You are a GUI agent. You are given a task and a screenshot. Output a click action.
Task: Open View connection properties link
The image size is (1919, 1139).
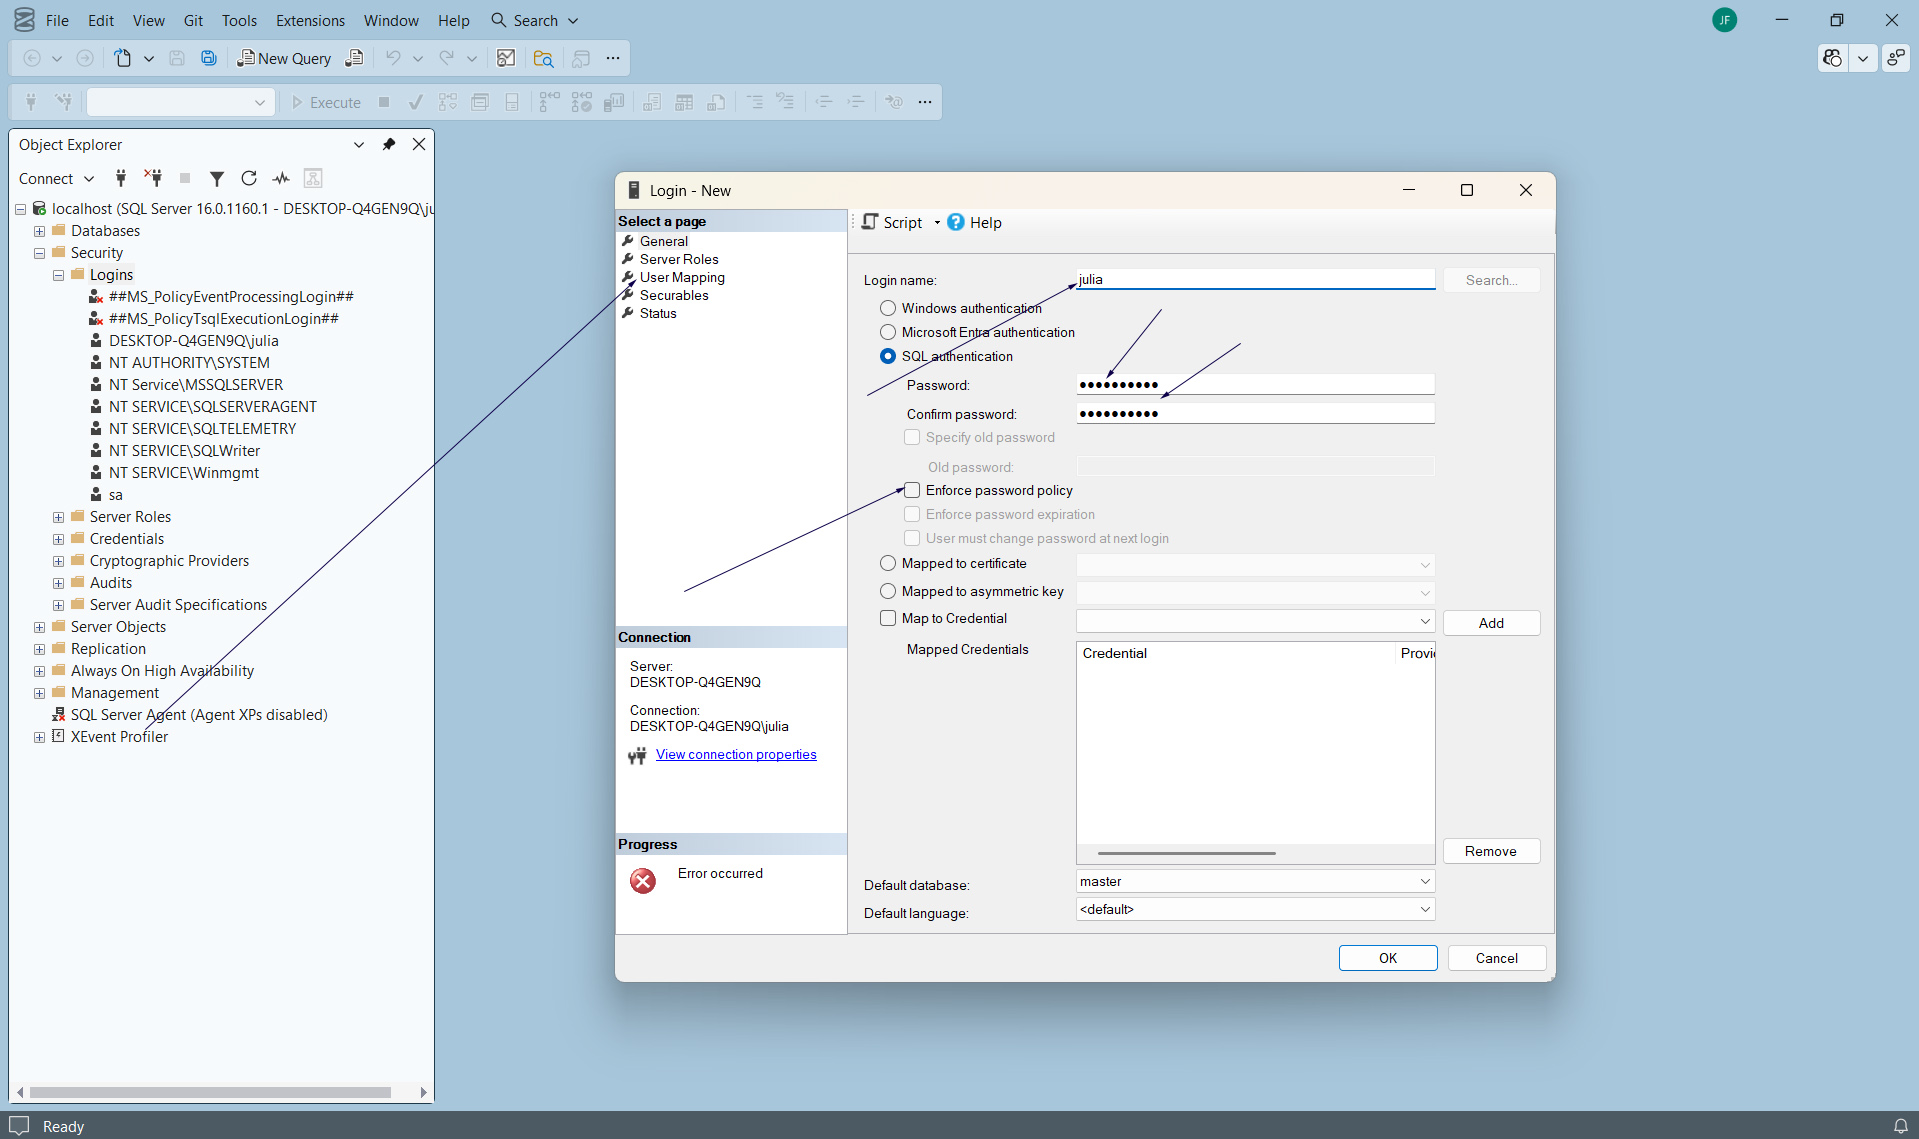click(736, 755)
